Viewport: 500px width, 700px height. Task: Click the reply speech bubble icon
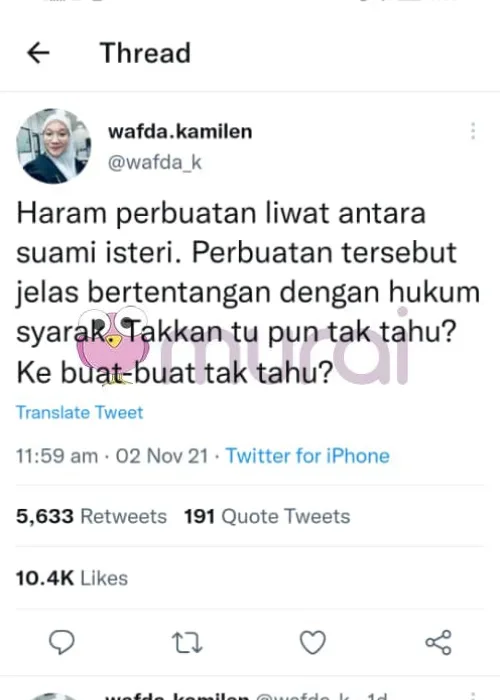pos(62,642)
